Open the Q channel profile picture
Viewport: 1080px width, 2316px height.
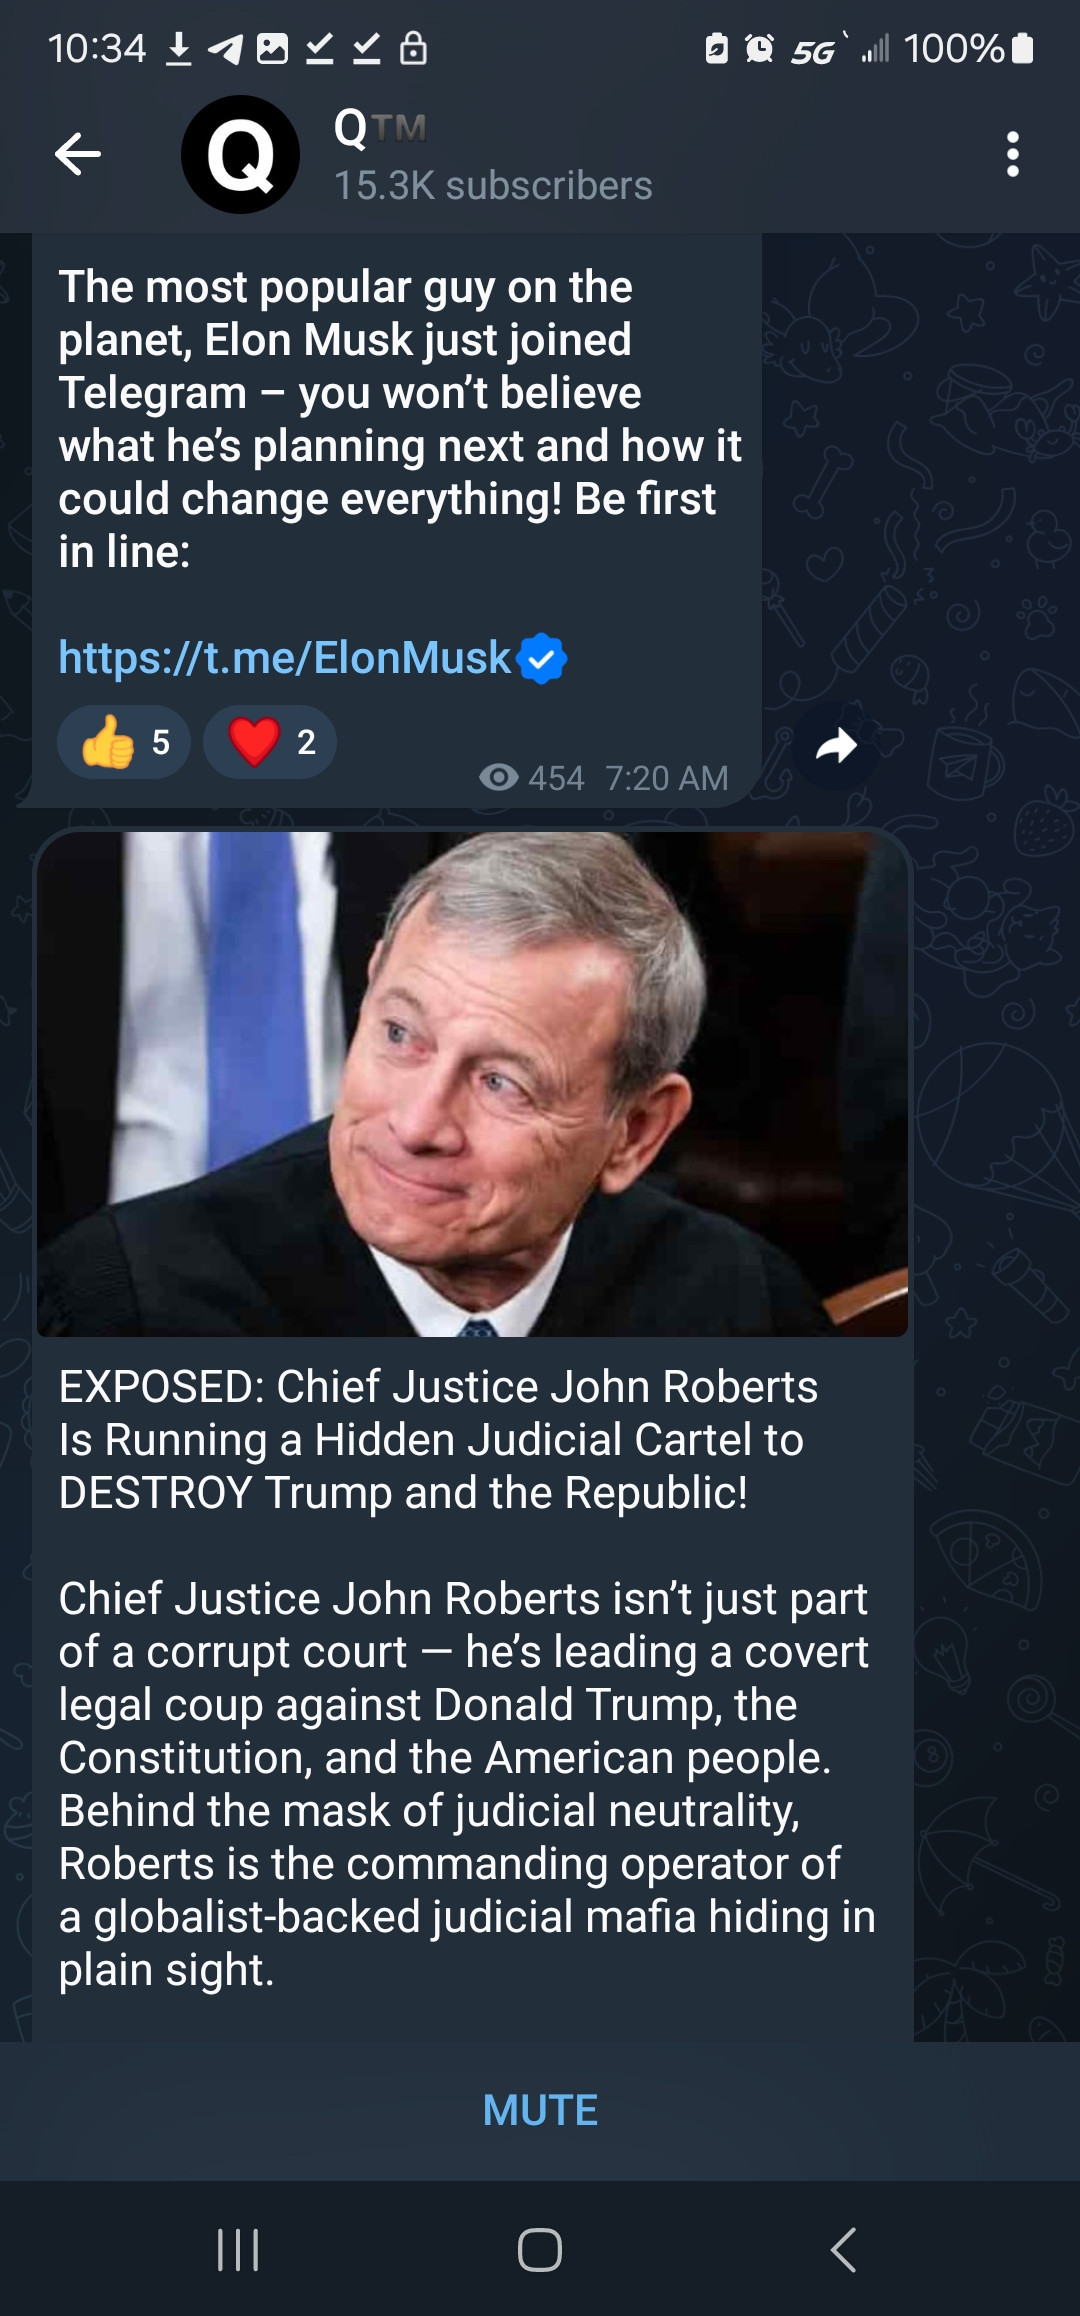(x=240, y=154)
